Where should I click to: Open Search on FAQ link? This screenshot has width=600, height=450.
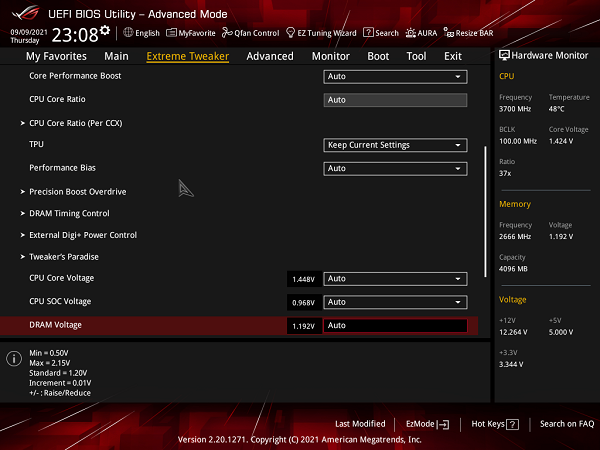(567, 424)
